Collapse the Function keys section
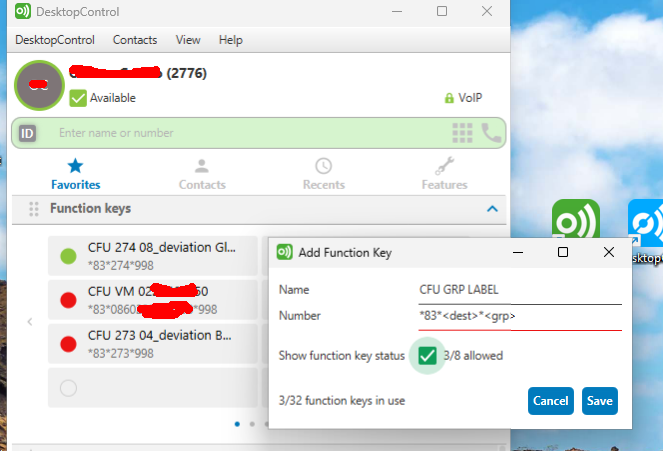This screenshot has width=663, height=451. (x=492, y=209)
